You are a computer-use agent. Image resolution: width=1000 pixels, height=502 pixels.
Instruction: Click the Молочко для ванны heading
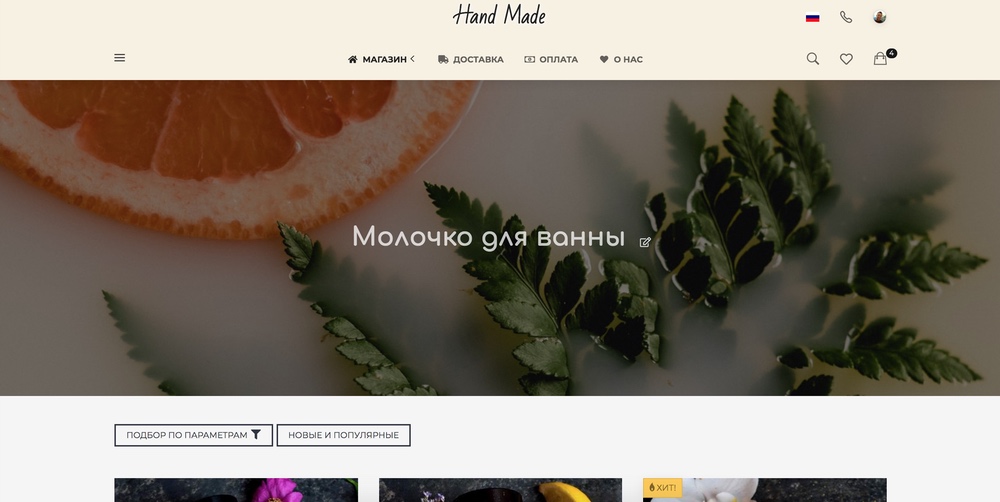pos(489,237)
